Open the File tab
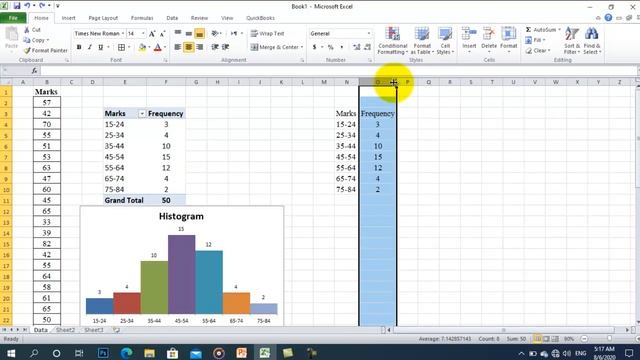 click(13, 18)
